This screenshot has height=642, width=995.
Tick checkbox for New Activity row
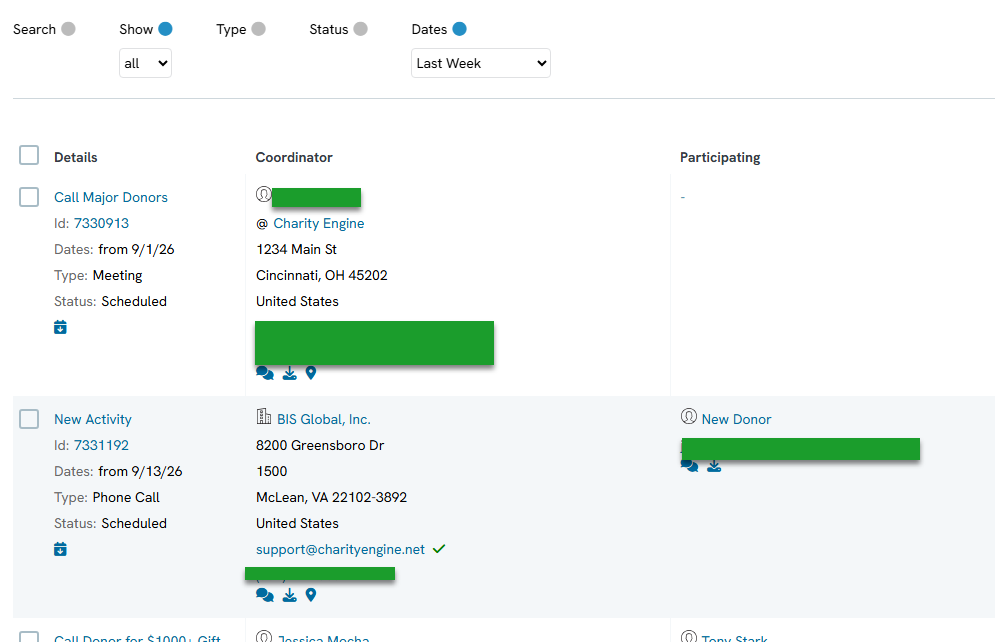(x=29, y=419)
